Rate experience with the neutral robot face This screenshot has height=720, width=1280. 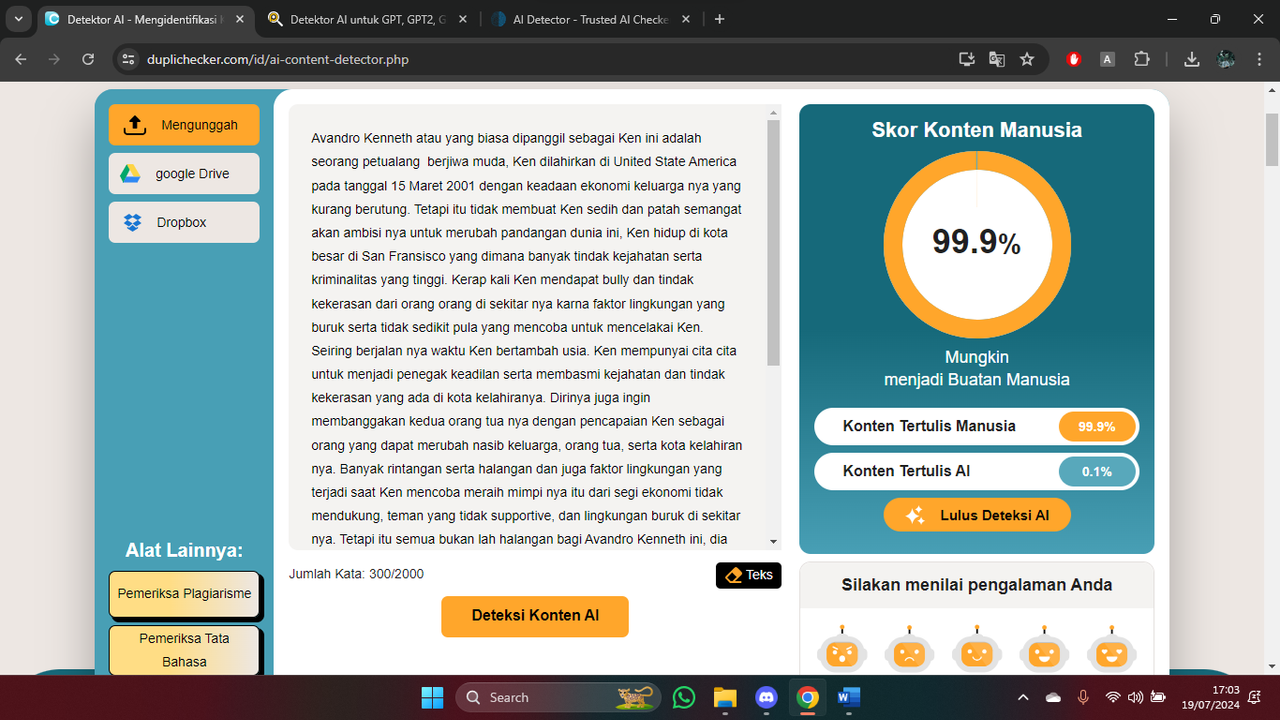(x=977, y=650)
